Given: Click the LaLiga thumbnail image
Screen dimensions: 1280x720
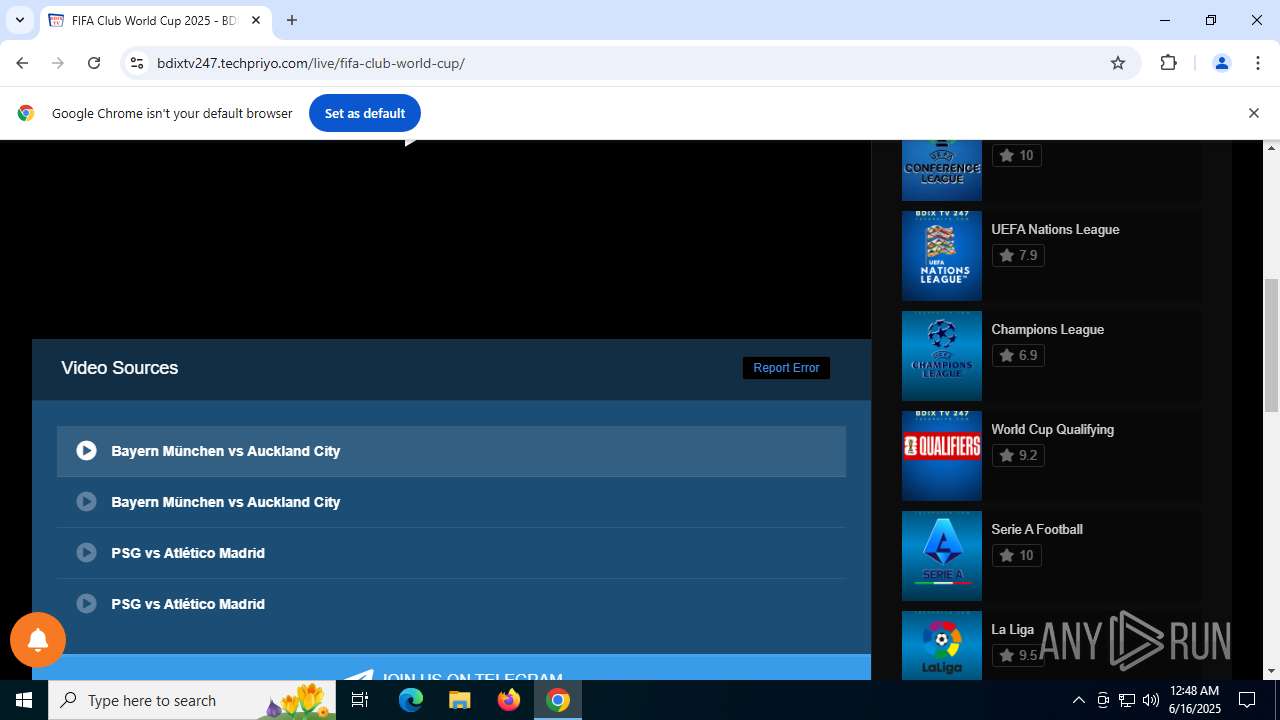Looking at the screenshot, I should (x=942, y=645).
